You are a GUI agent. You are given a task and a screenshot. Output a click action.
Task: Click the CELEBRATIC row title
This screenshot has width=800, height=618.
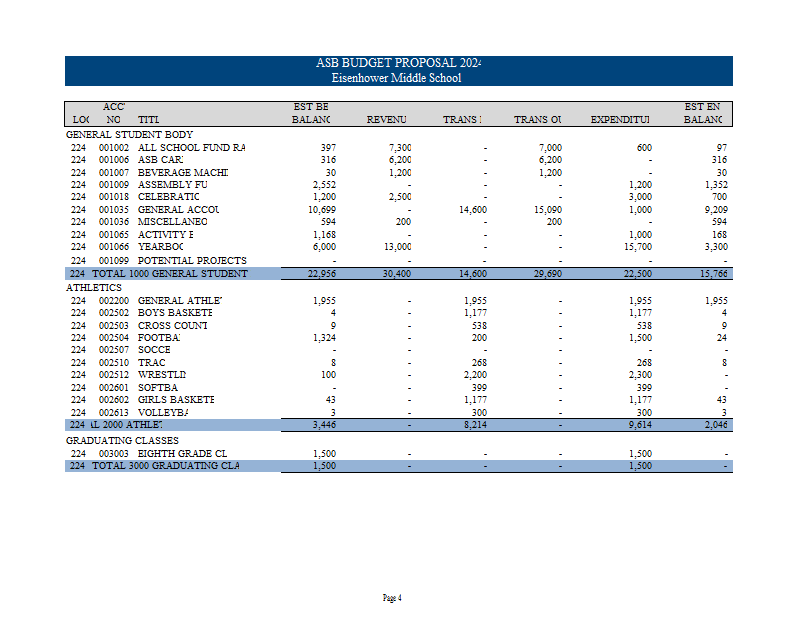coord(168,197)
